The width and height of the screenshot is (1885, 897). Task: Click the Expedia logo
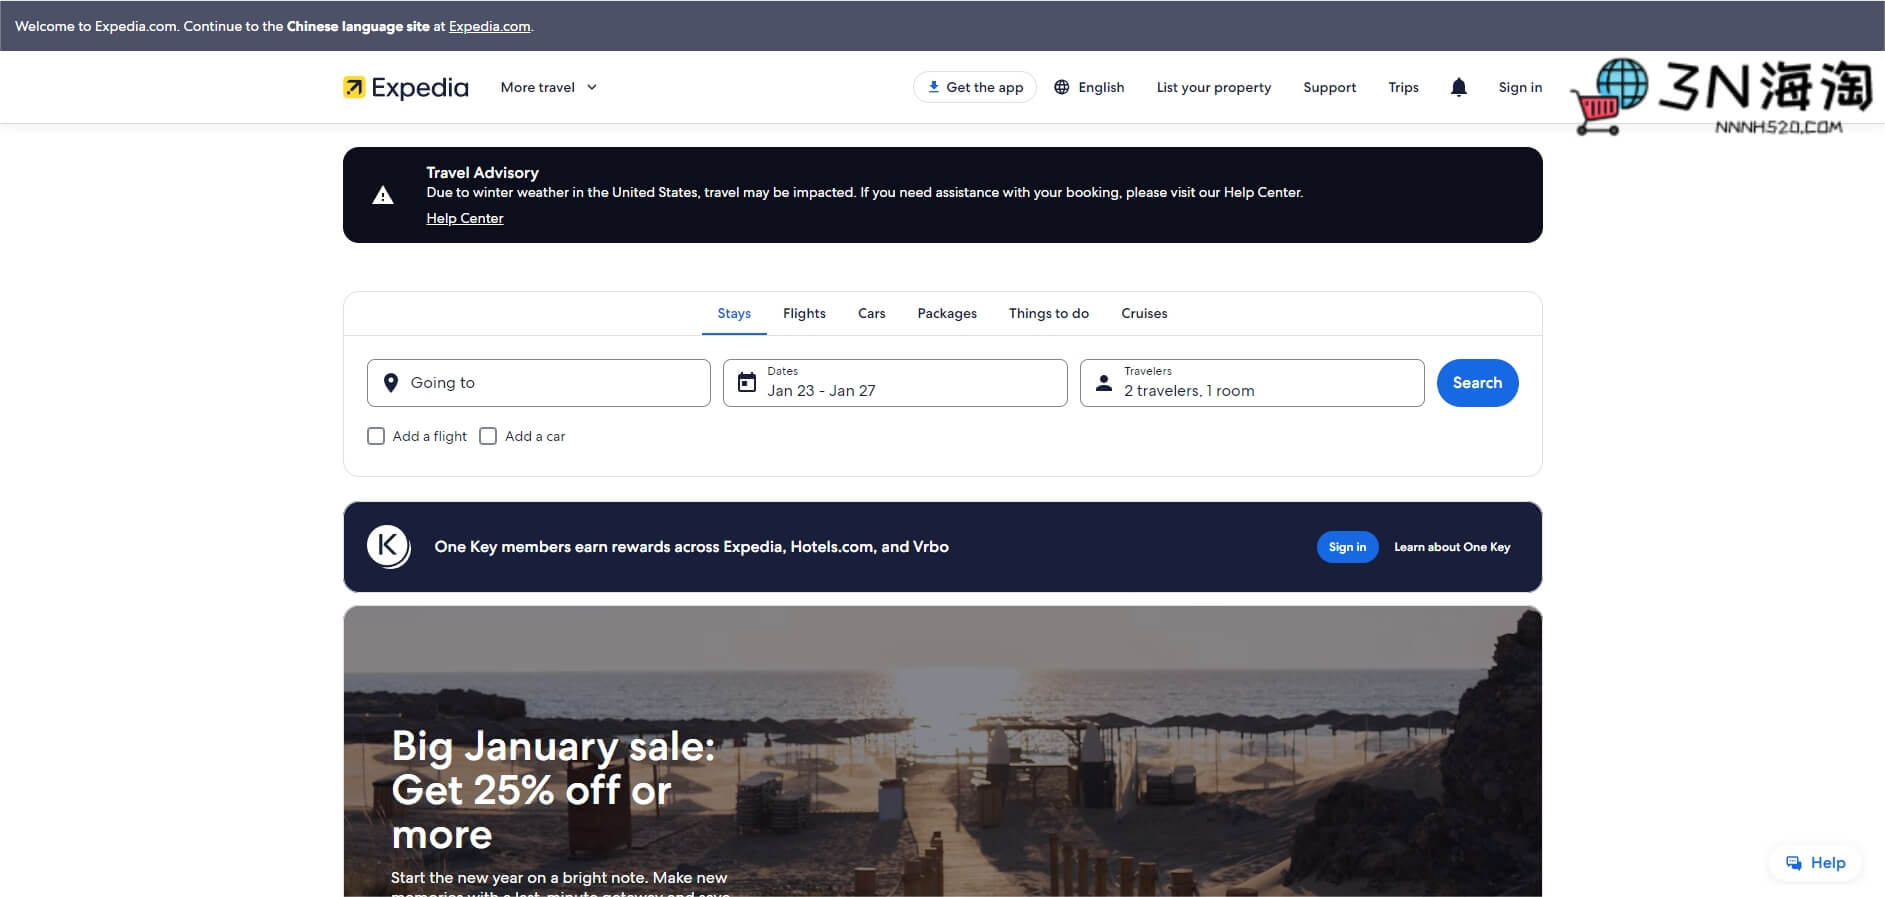pyautogui.click(x=405, y=88)
